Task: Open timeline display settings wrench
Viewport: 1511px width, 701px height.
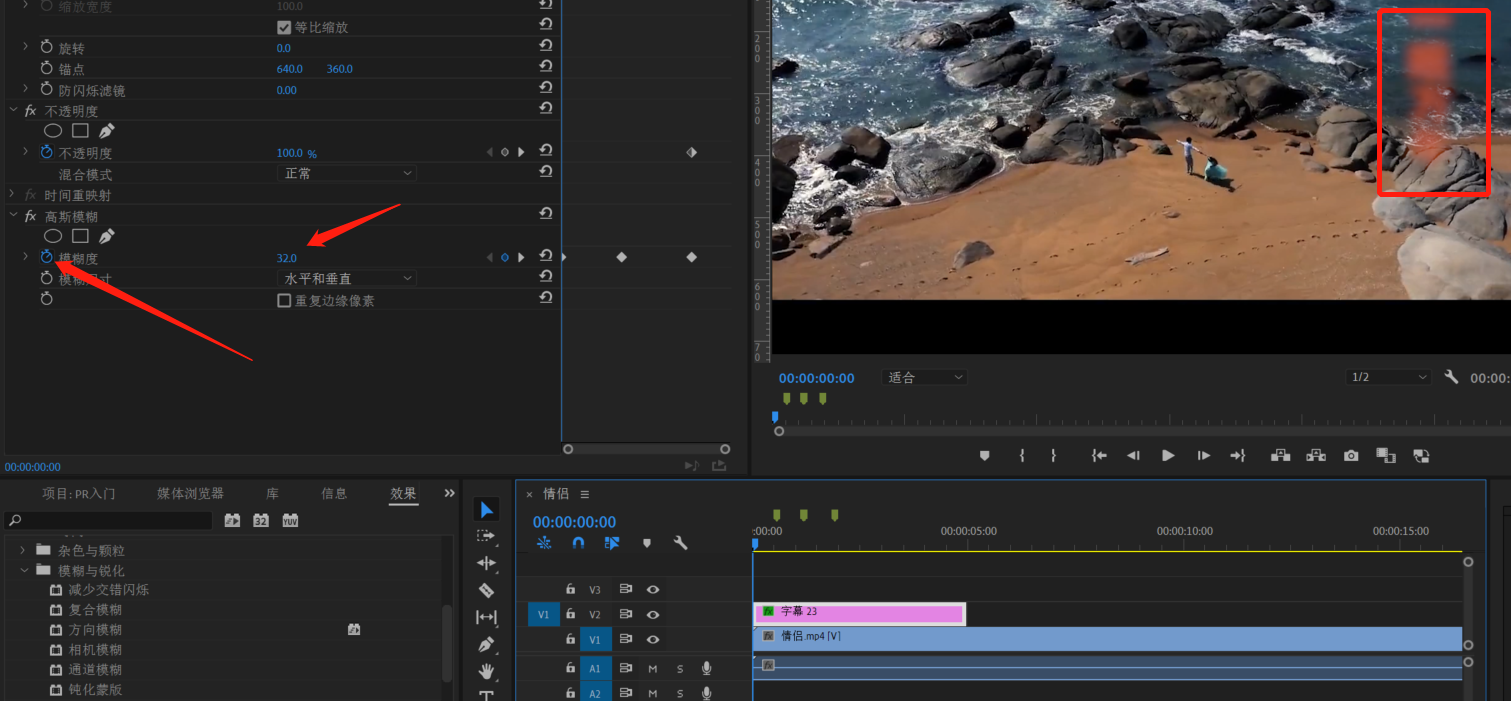Action: (680, 543)
